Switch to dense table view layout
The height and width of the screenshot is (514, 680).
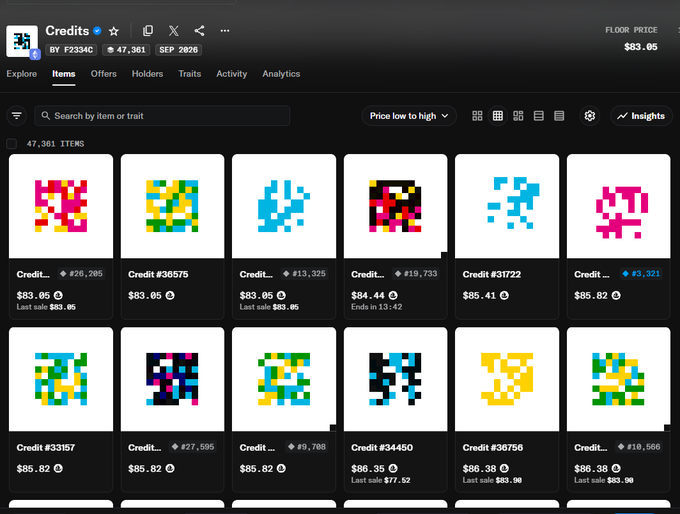[x=559, y=116]
